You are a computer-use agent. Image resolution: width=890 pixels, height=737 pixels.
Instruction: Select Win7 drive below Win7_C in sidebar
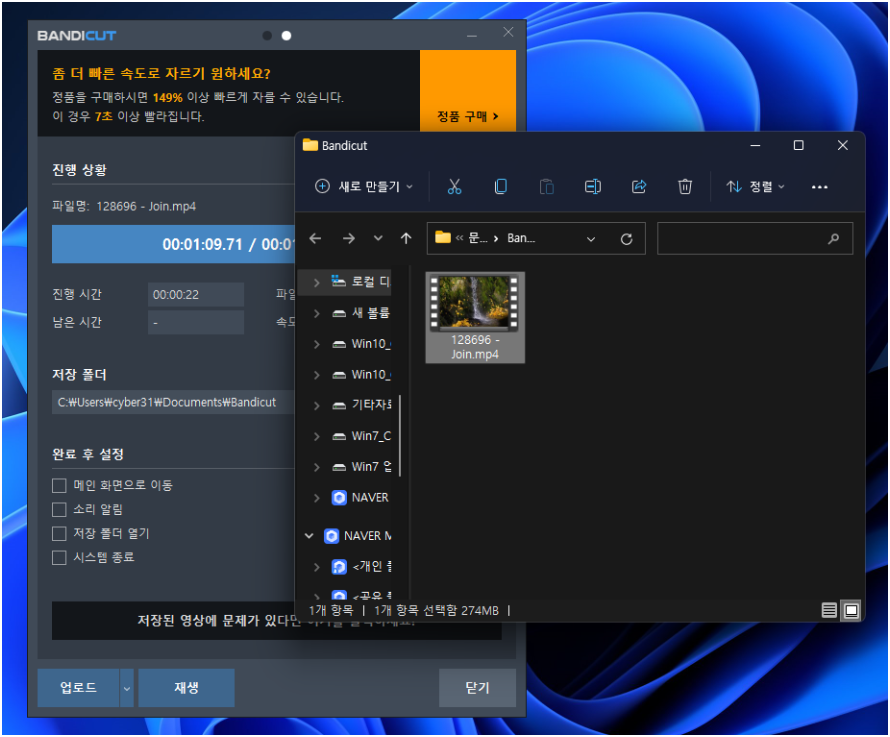point(361,467)
